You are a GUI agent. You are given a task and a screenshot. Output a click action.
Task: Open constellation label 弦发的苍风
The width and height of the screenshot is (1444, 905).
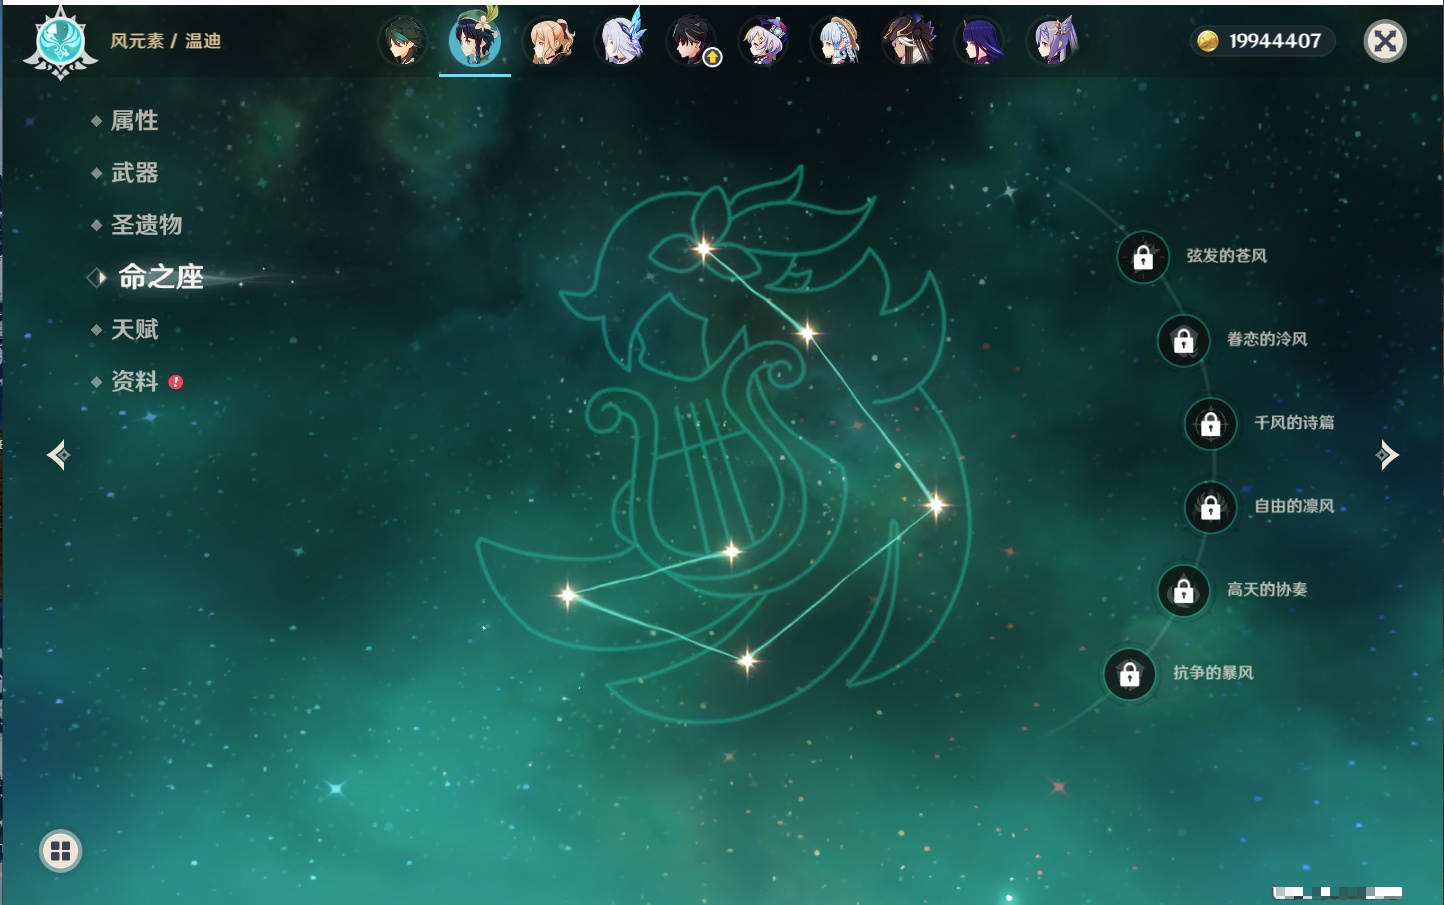1227,256
